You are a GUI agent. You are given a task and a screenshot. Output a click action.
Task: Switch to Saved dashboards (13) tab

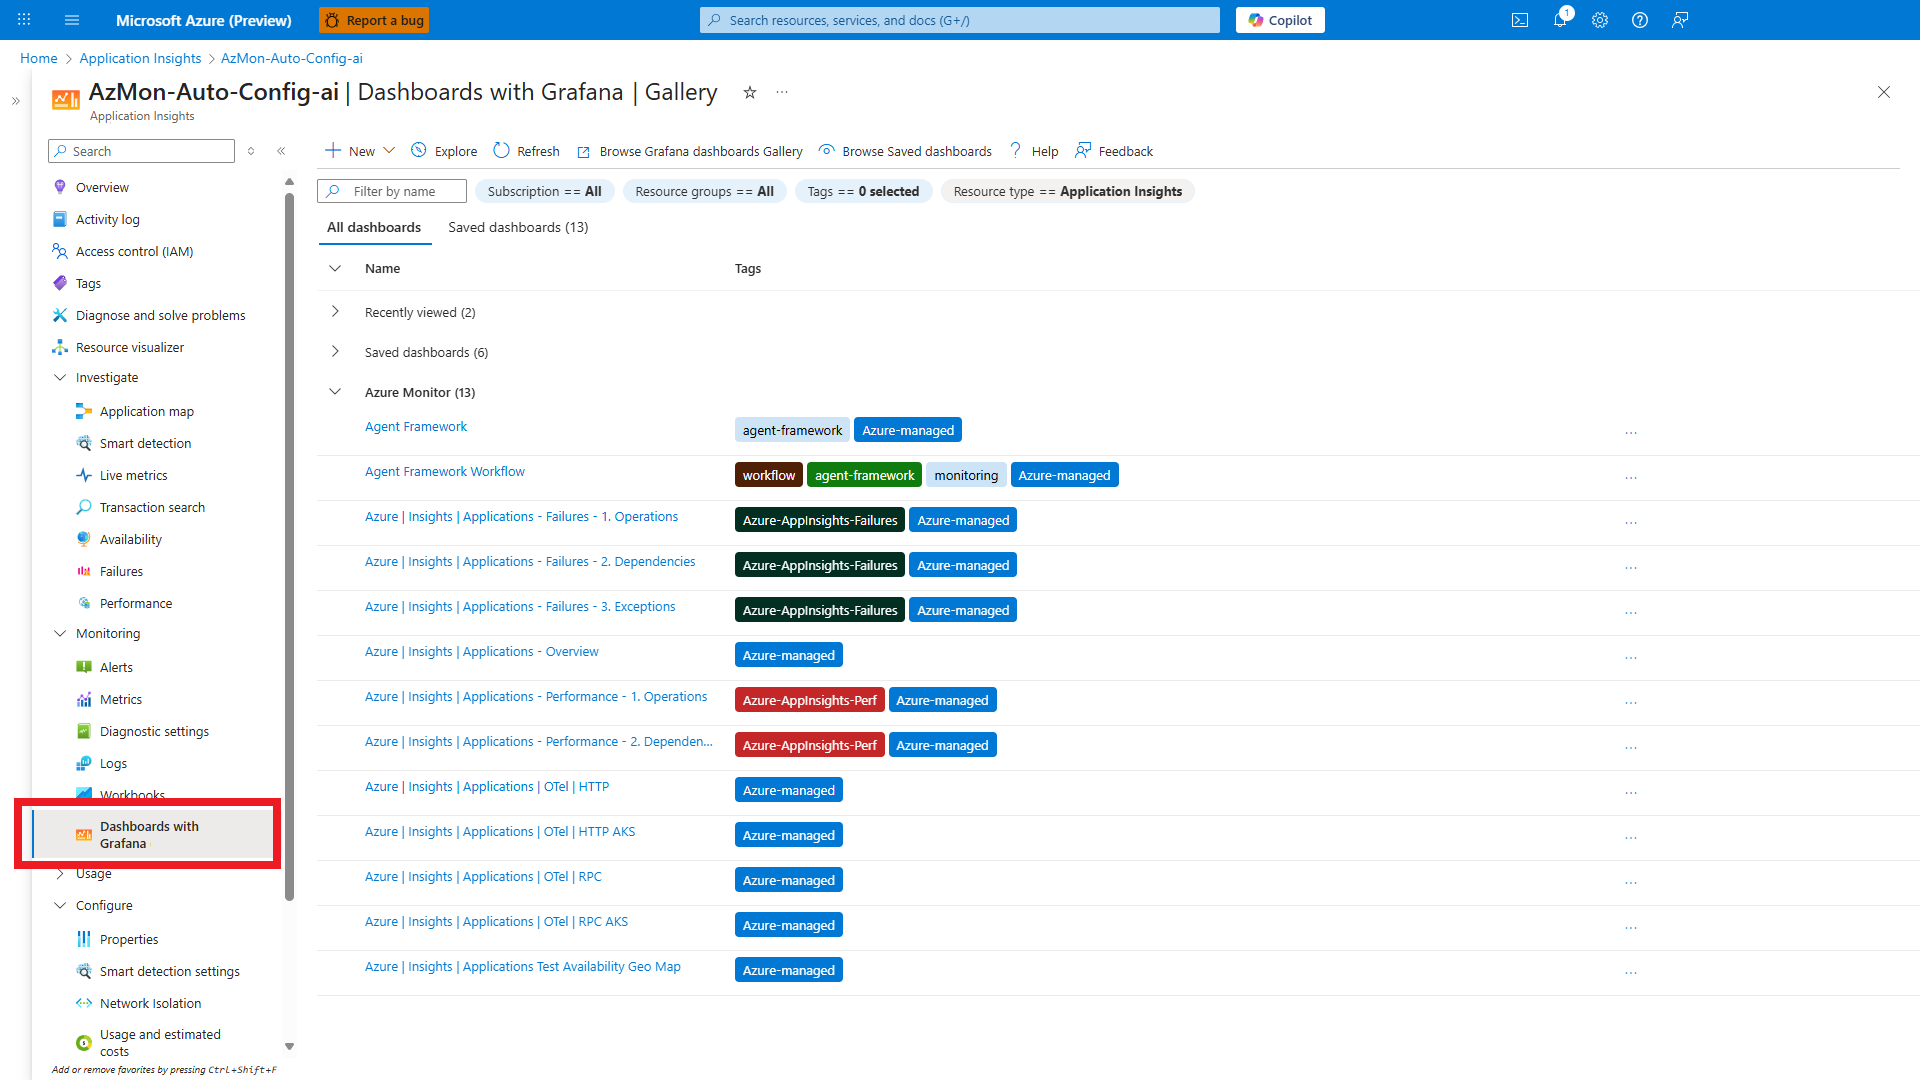[x=518, y=227]
